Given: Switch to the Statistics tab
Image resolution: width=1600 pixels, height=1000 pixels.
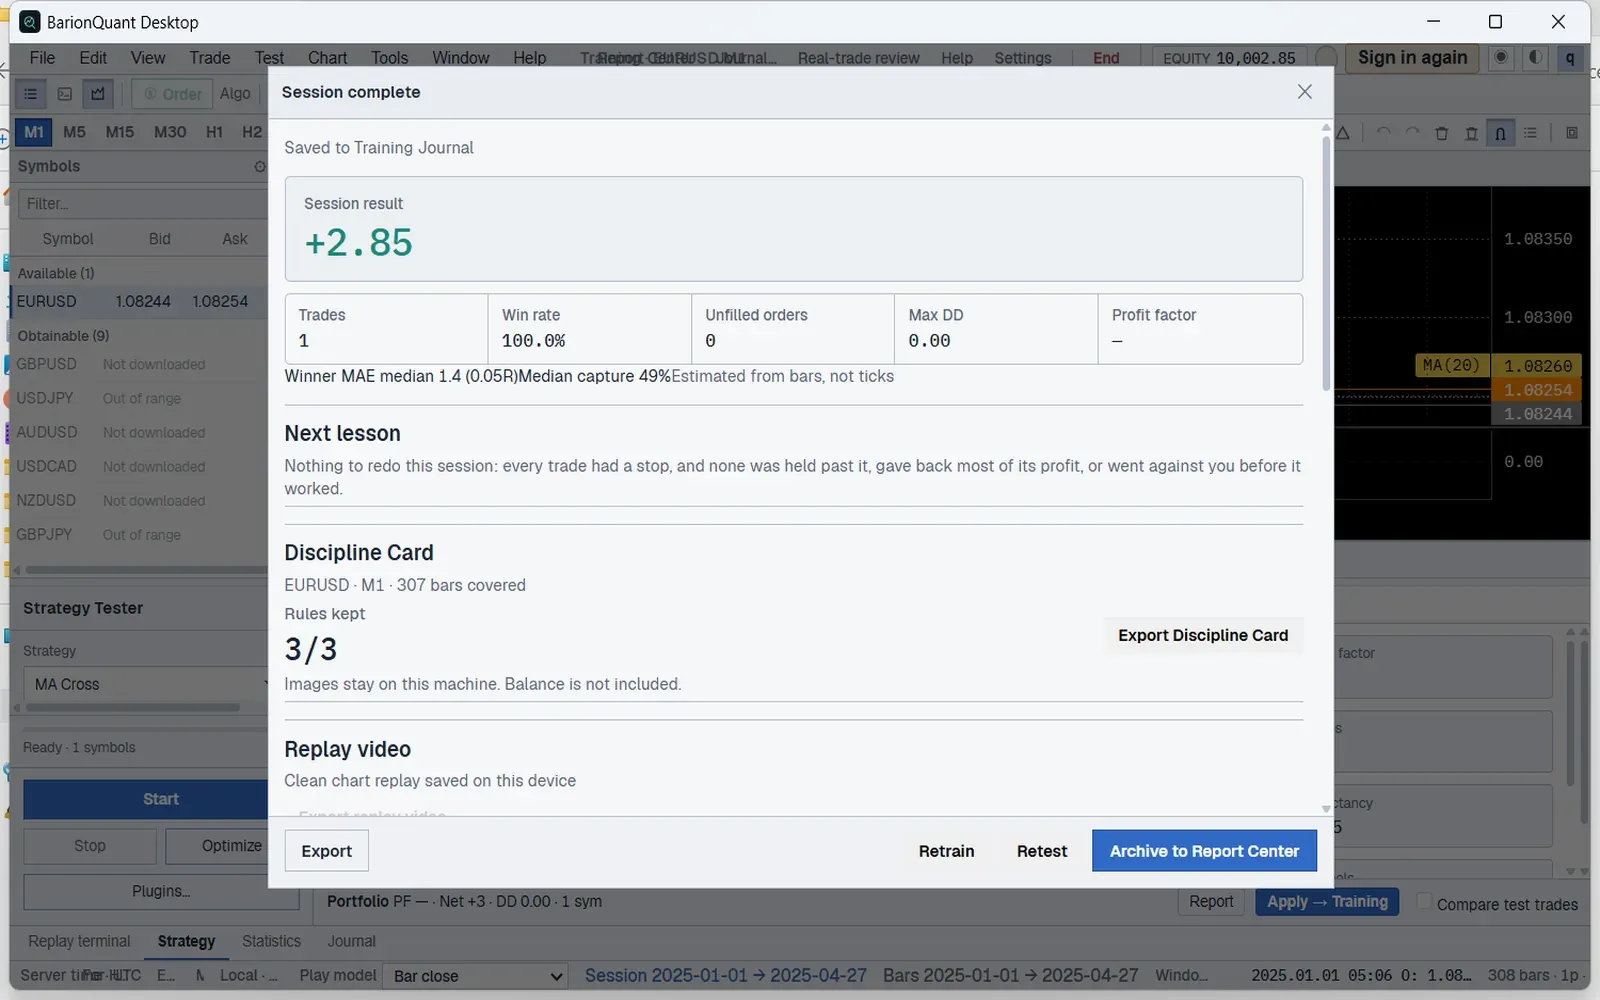Looking at the screenshot, I should pos(271,941).
